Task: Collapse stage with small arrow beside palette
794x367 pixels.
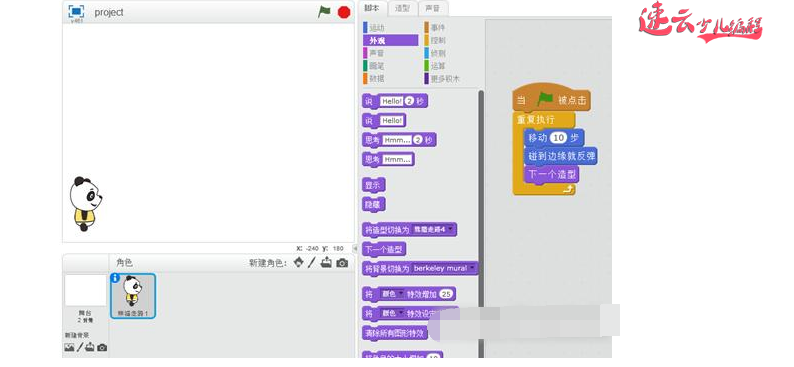Action: point(355,248)
